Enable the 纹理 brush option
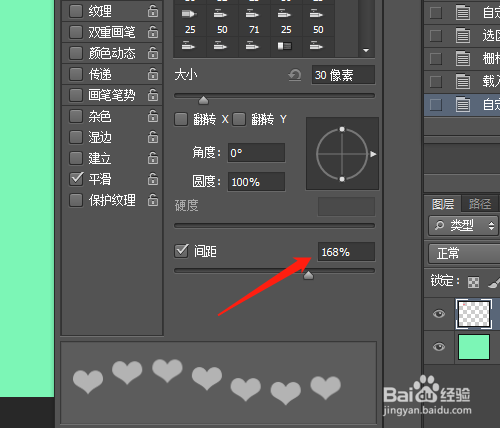The height and width of the screenshot is (428, 500). pos(76,11)
